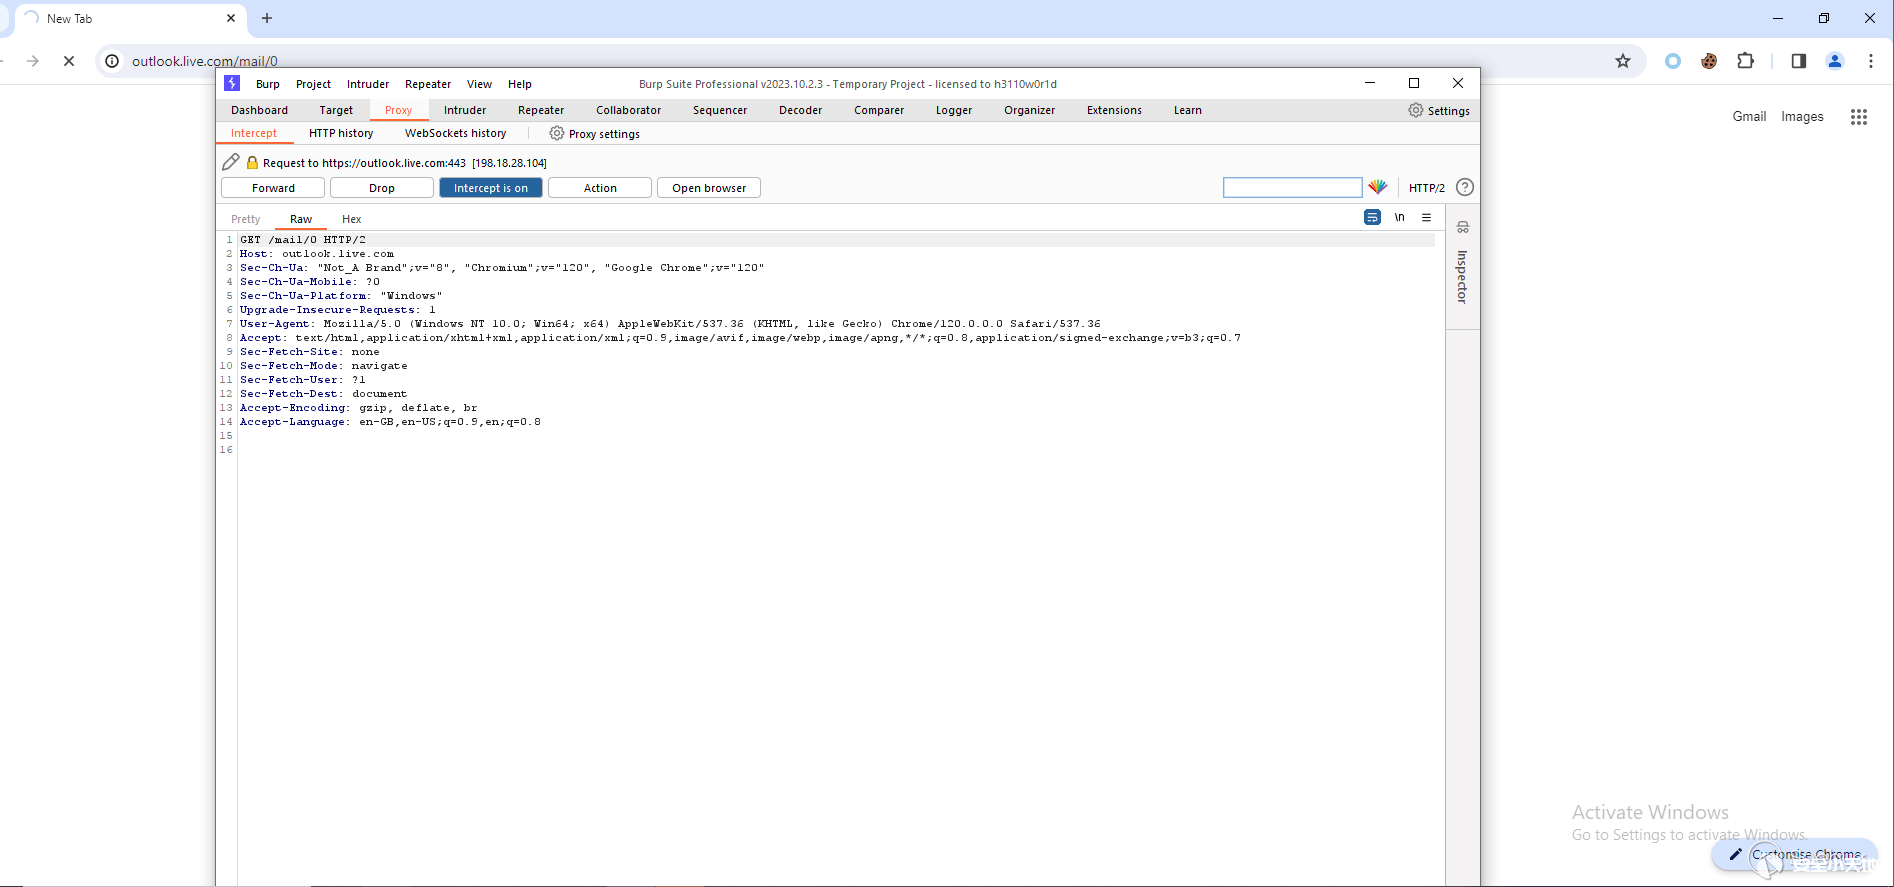Screen dimensions: 1894x887
Task: Click Chrome's forward navigation arrow
Action: (x=33, y=61)
